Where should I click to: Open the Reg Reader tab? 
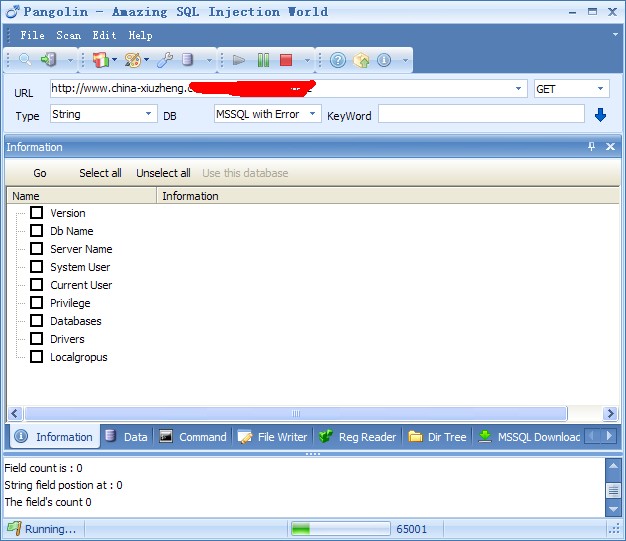coord(358,436)
